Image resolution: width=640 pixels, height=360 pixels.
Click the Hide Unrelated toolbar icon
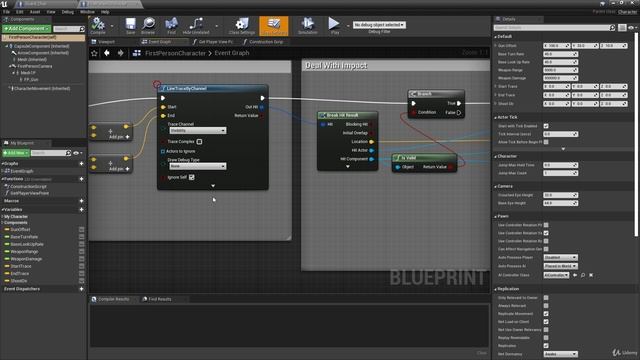(196, 25)
